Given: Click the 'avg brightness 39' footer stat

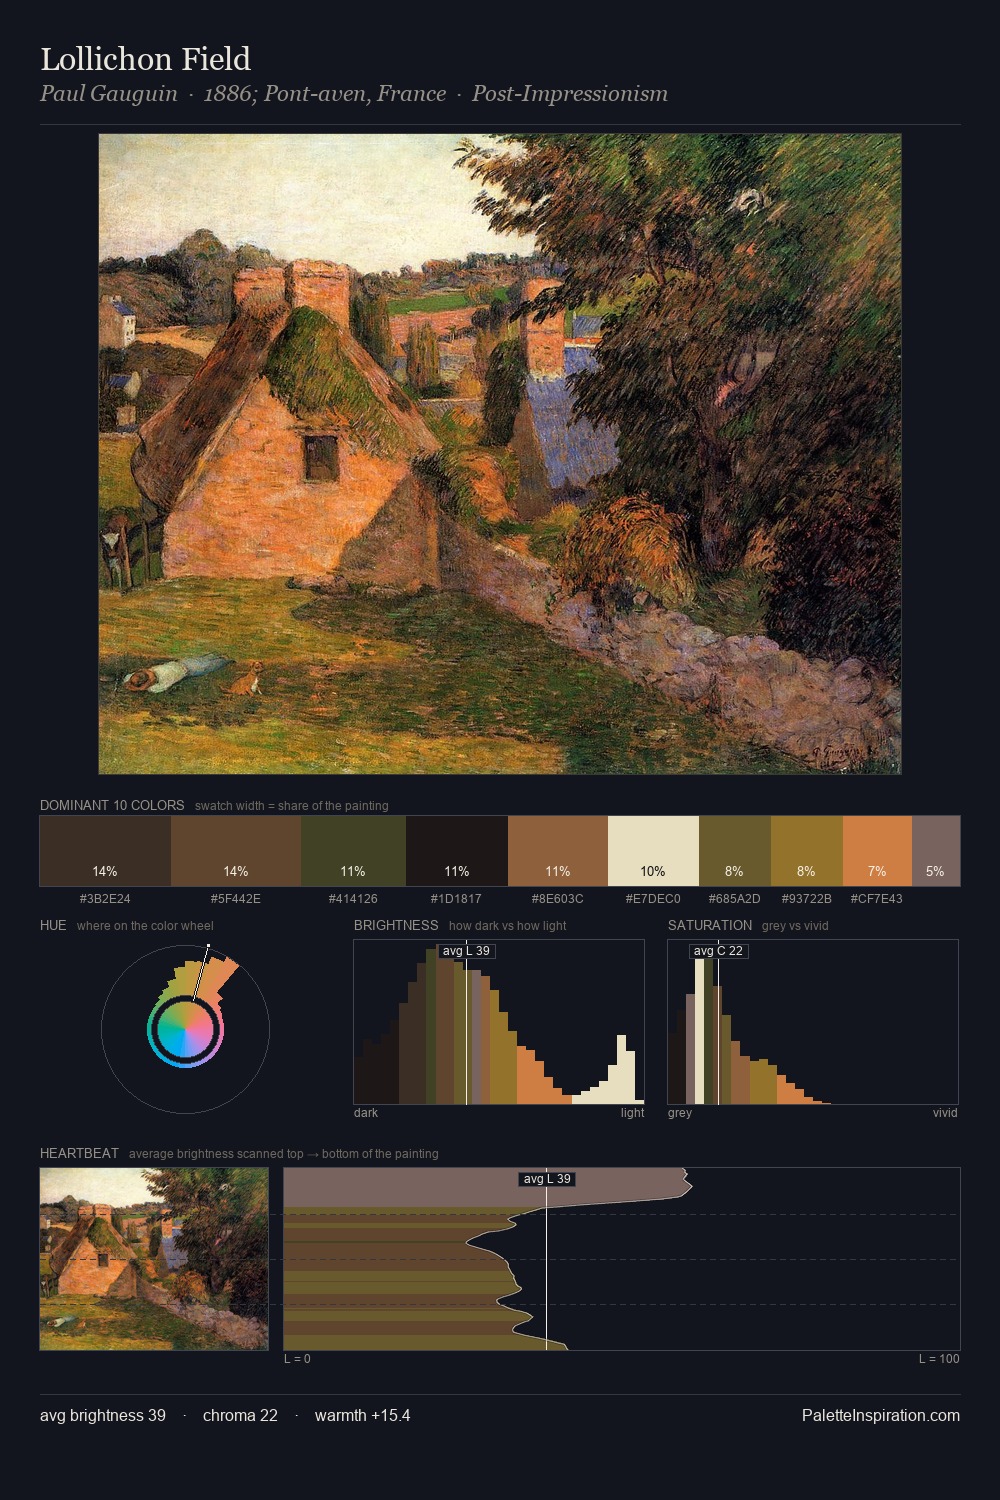Looking at the screenshot, I should tap(103, 1415).
